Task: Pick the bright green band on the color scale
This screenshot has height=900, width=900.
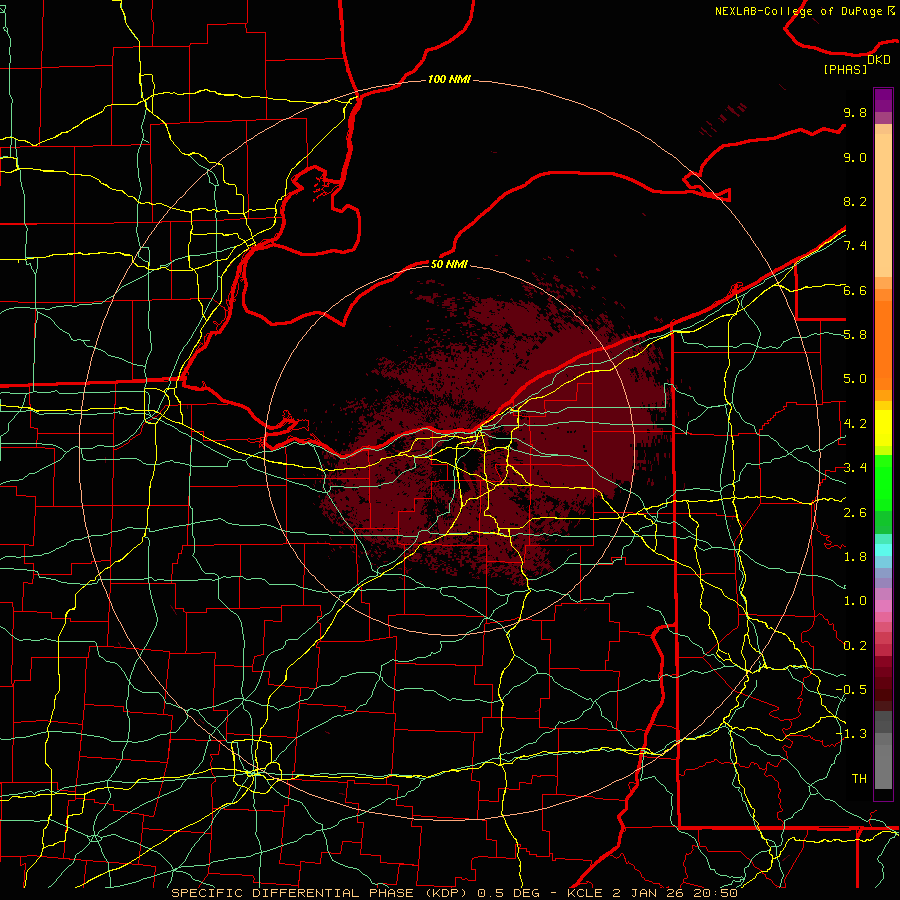Action: pyautogui.click(x=883, y=481)
